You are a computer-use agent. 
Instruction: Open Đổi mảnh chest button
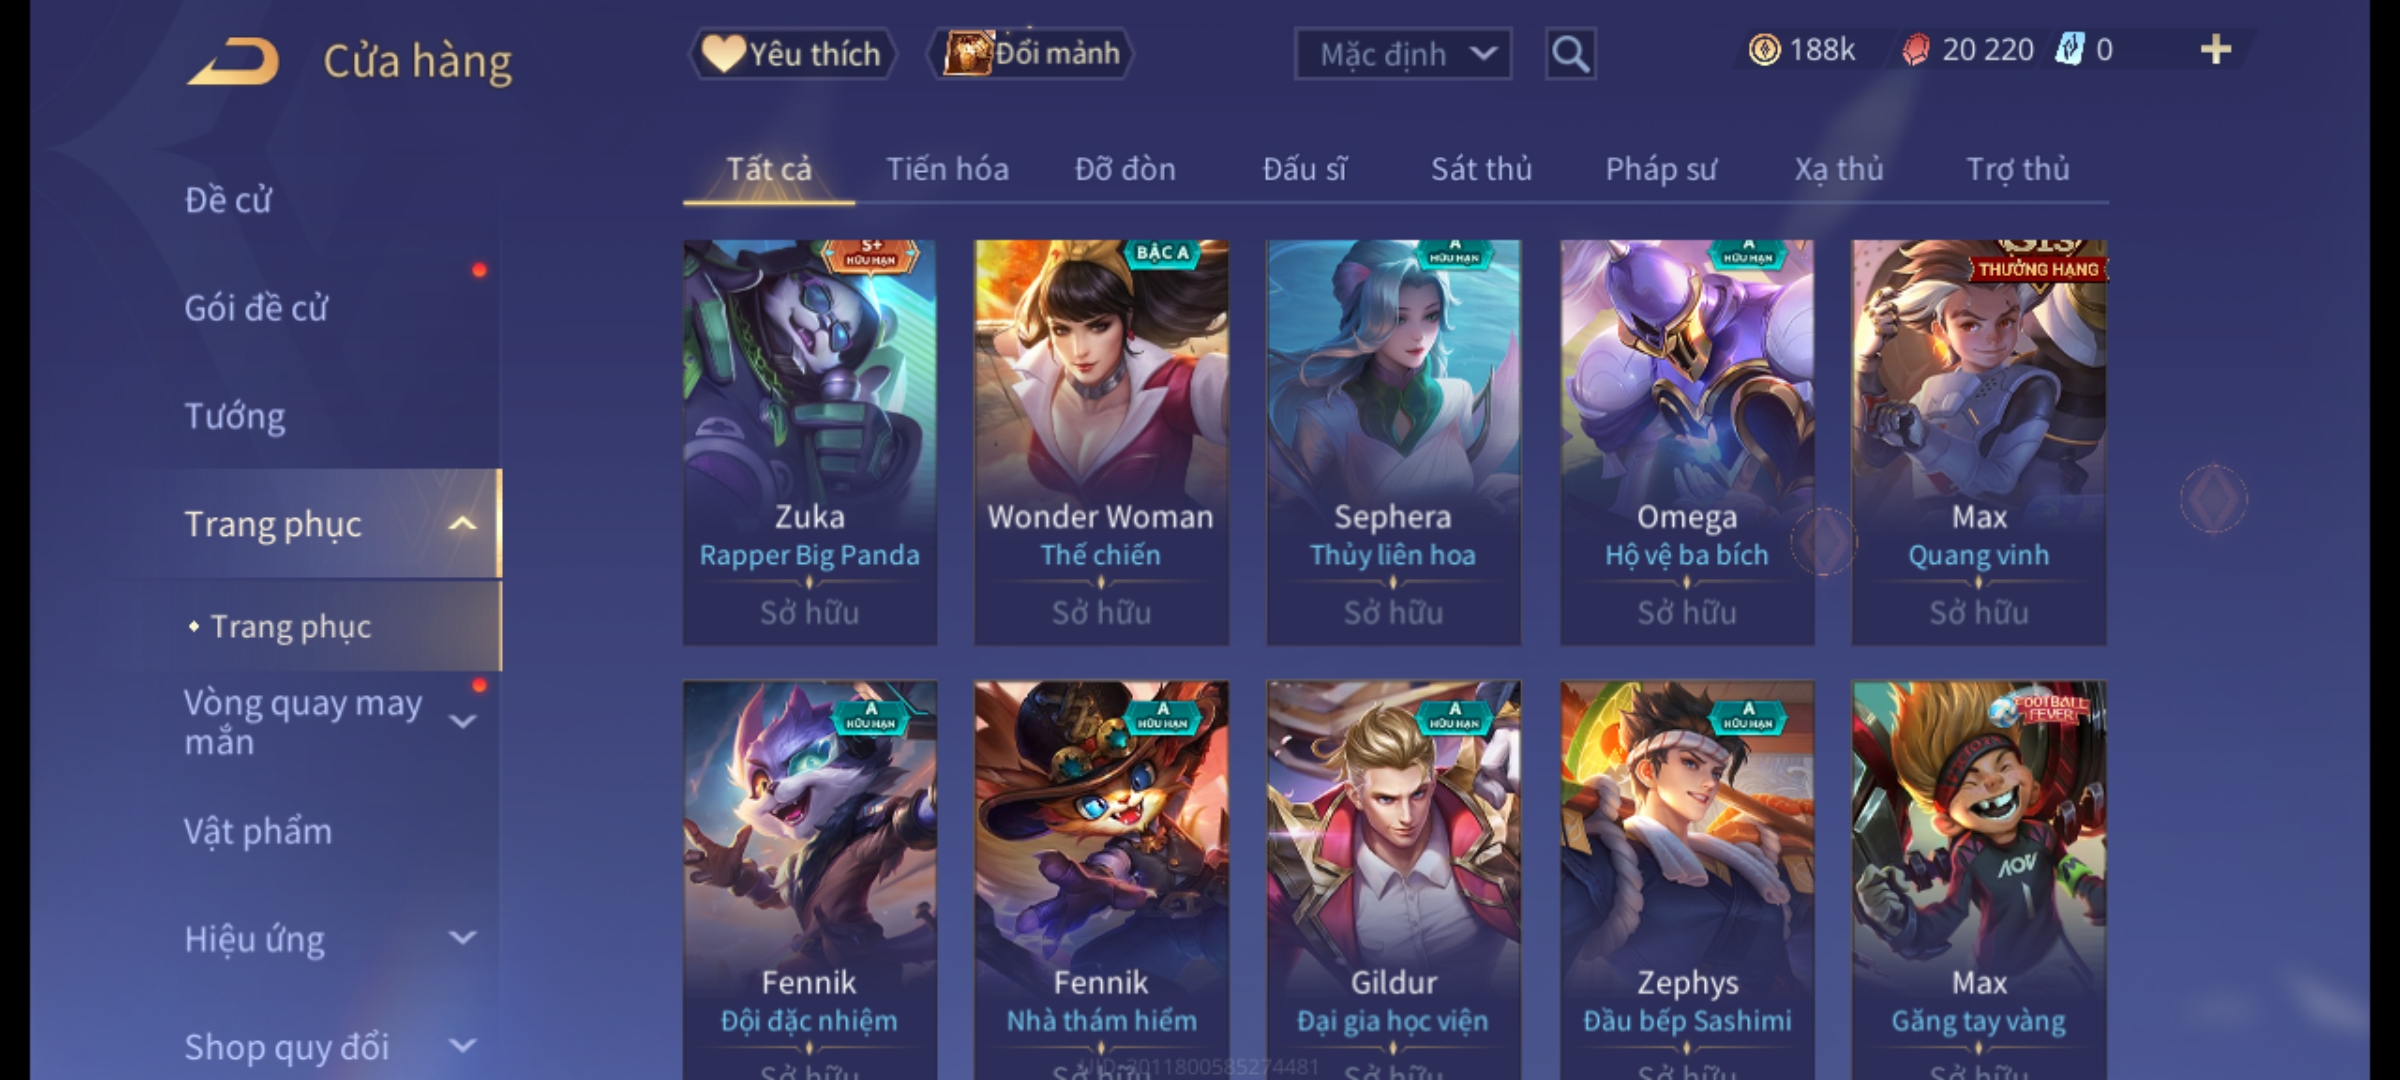(1031, 53)
